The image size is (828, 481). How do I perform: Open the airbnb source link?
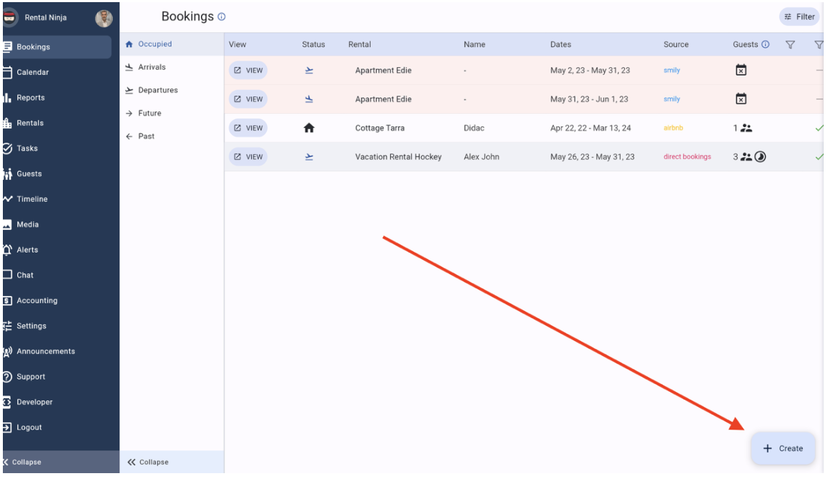coord(674,128)
